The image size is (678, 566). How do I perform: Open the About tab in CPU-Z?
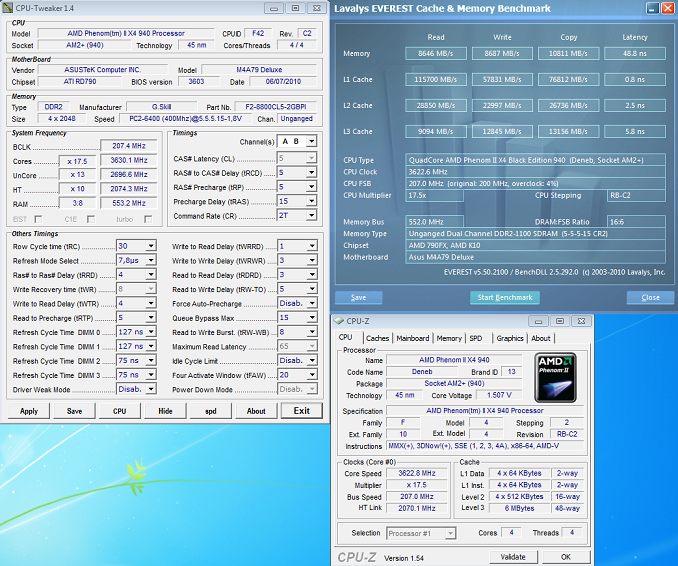[540, 338]
